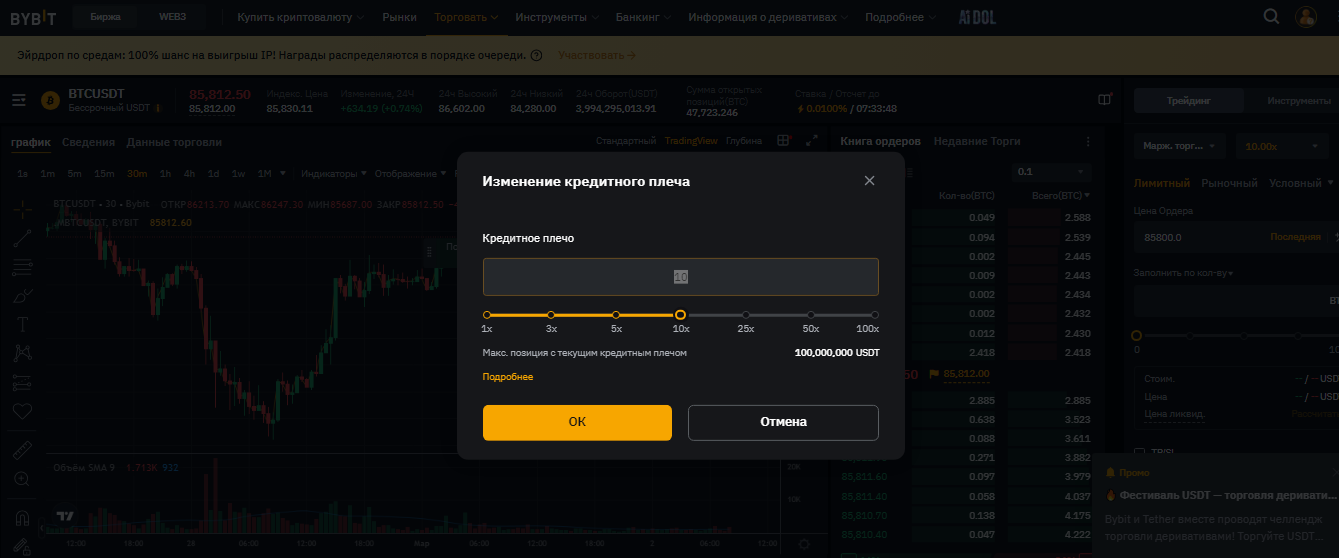This screenshot has width=1339, height=558.
Task: Open Заполнить по кол-ву dropdown
Action: coord(1183,273)
